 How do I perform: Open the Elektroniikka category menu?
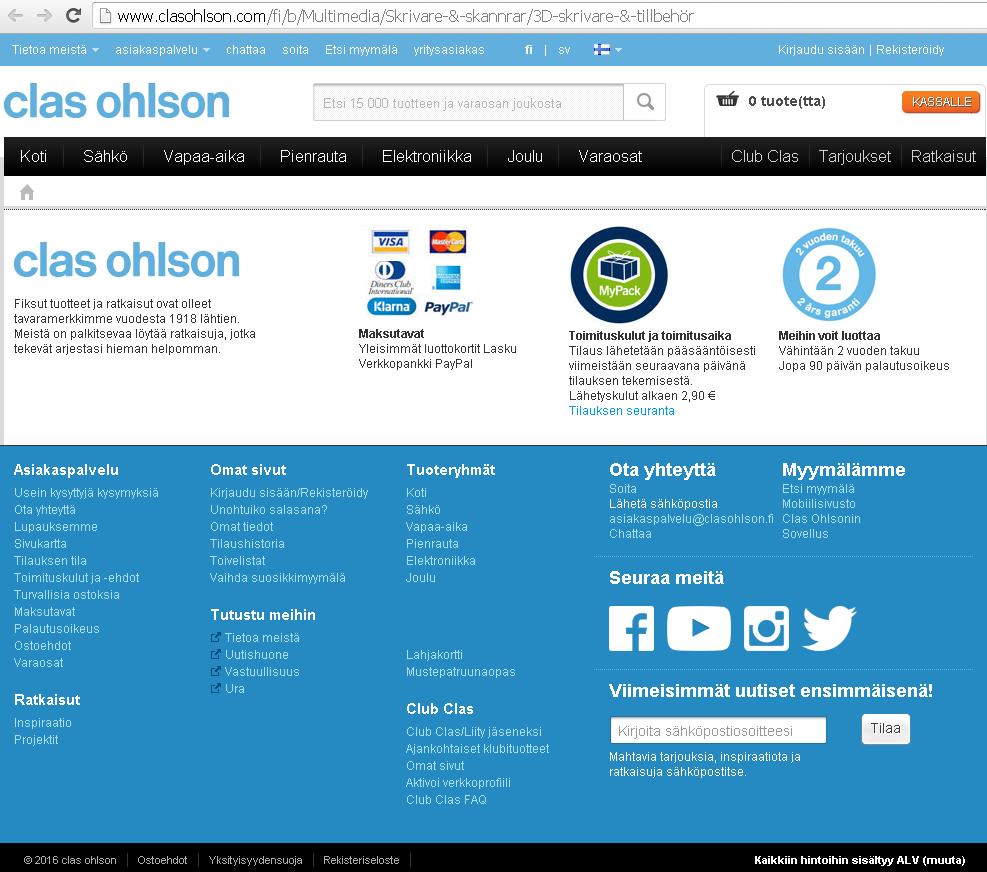click(x=427, y=156)
